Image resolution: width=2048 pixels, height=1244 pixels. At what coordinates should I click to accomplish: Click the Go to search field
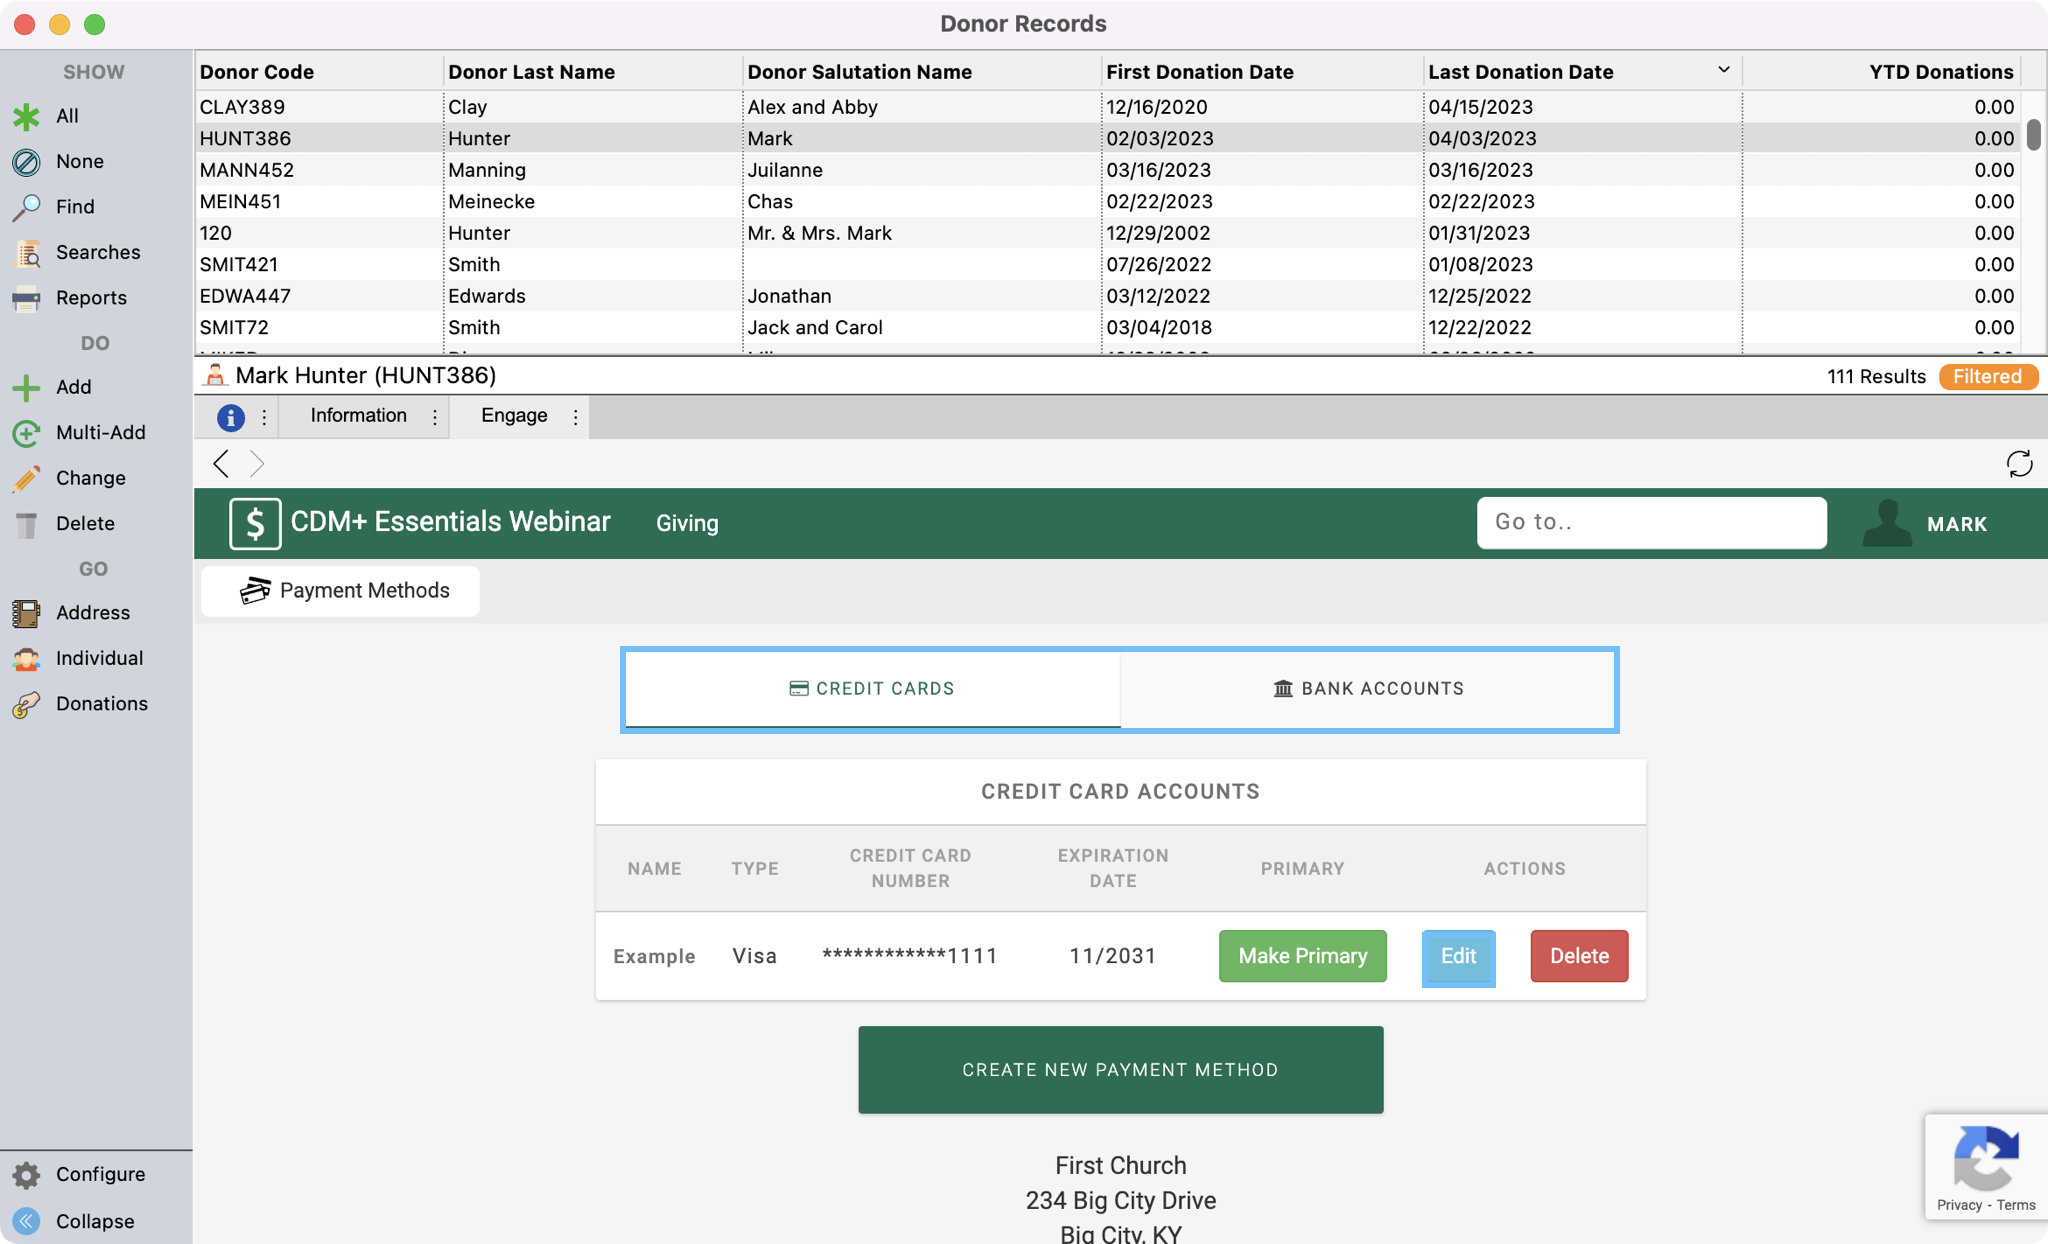[1651, 522]
